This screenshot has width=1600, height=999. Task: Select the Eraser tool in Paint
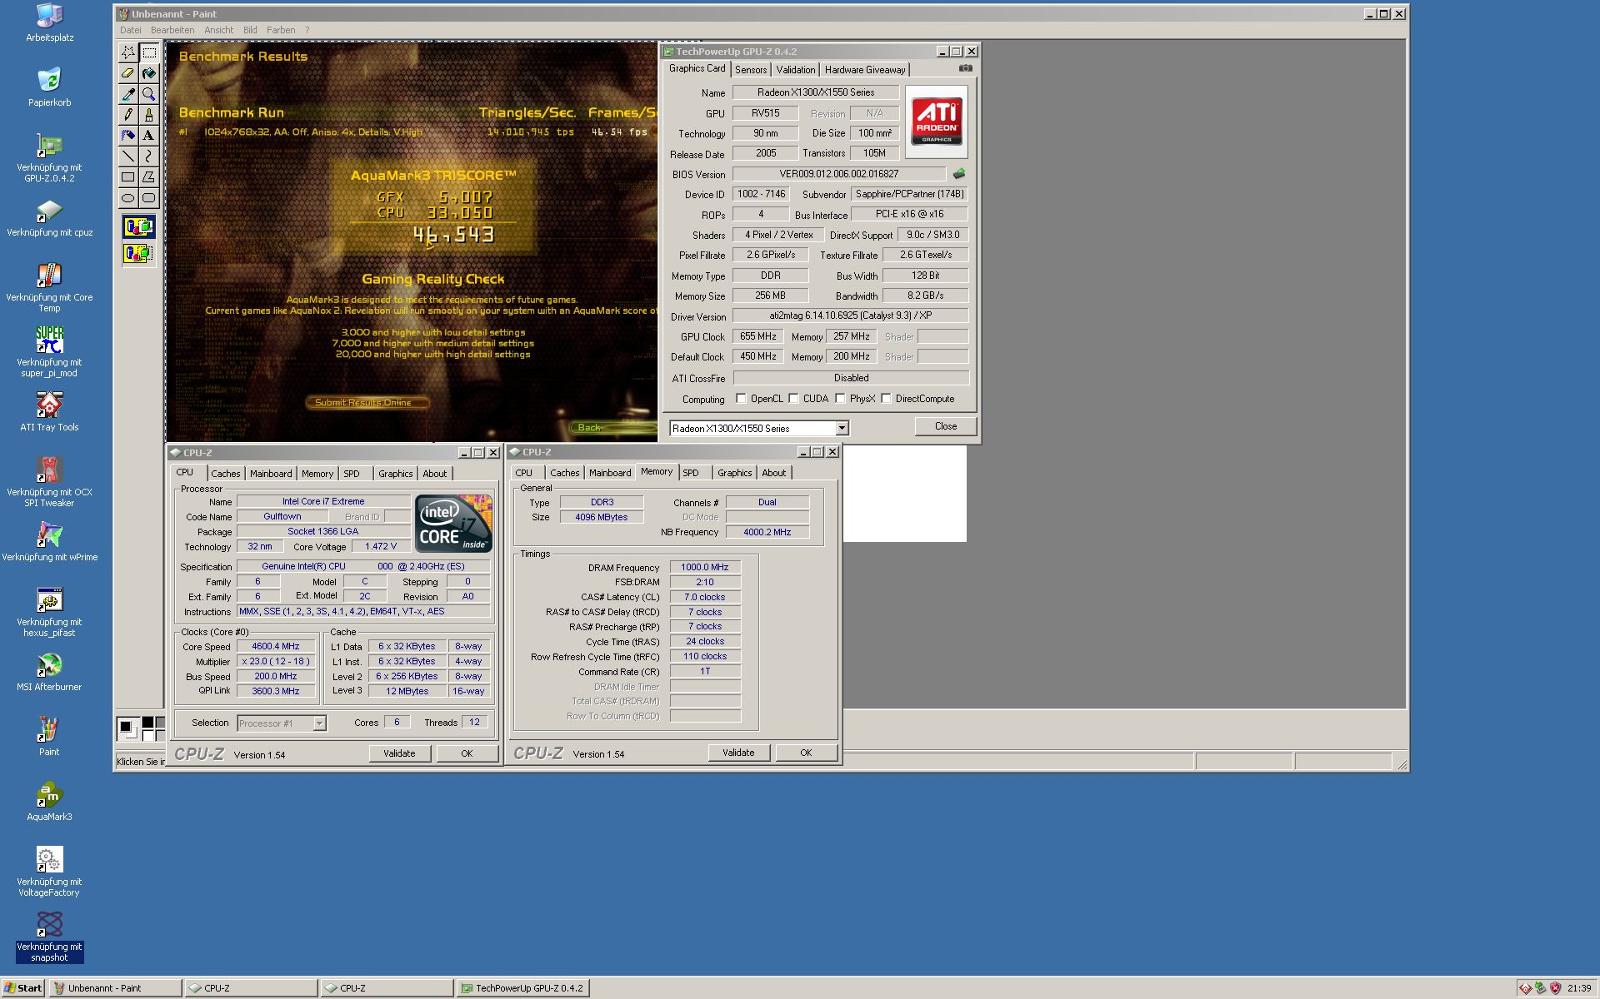click(128, 73)
